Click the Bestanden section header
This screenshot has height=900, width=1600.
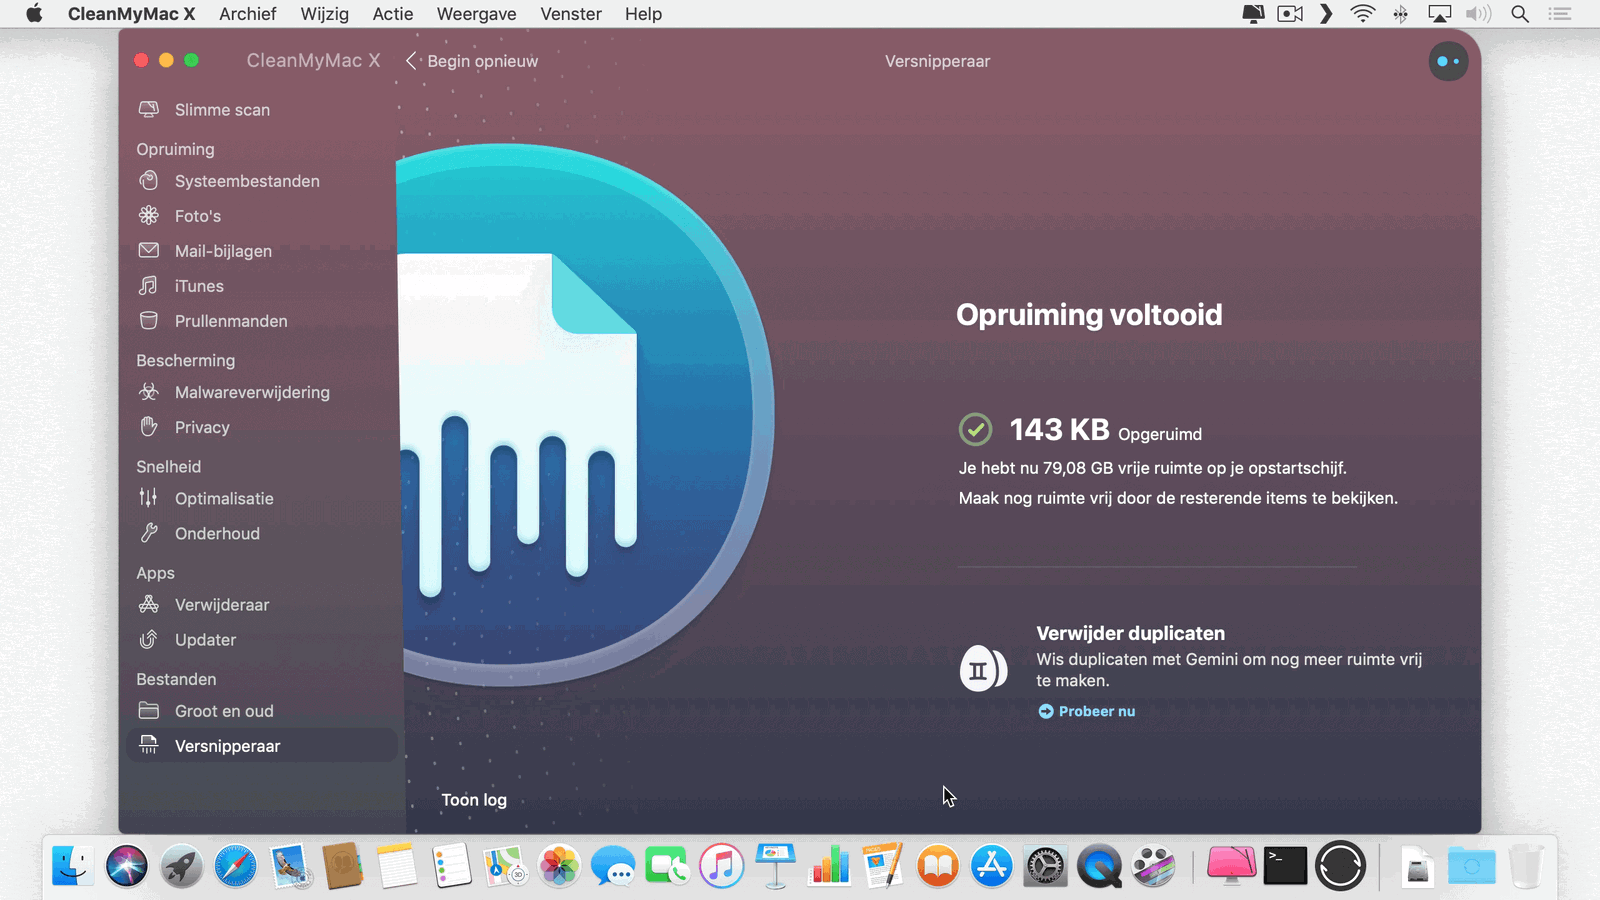176,679
